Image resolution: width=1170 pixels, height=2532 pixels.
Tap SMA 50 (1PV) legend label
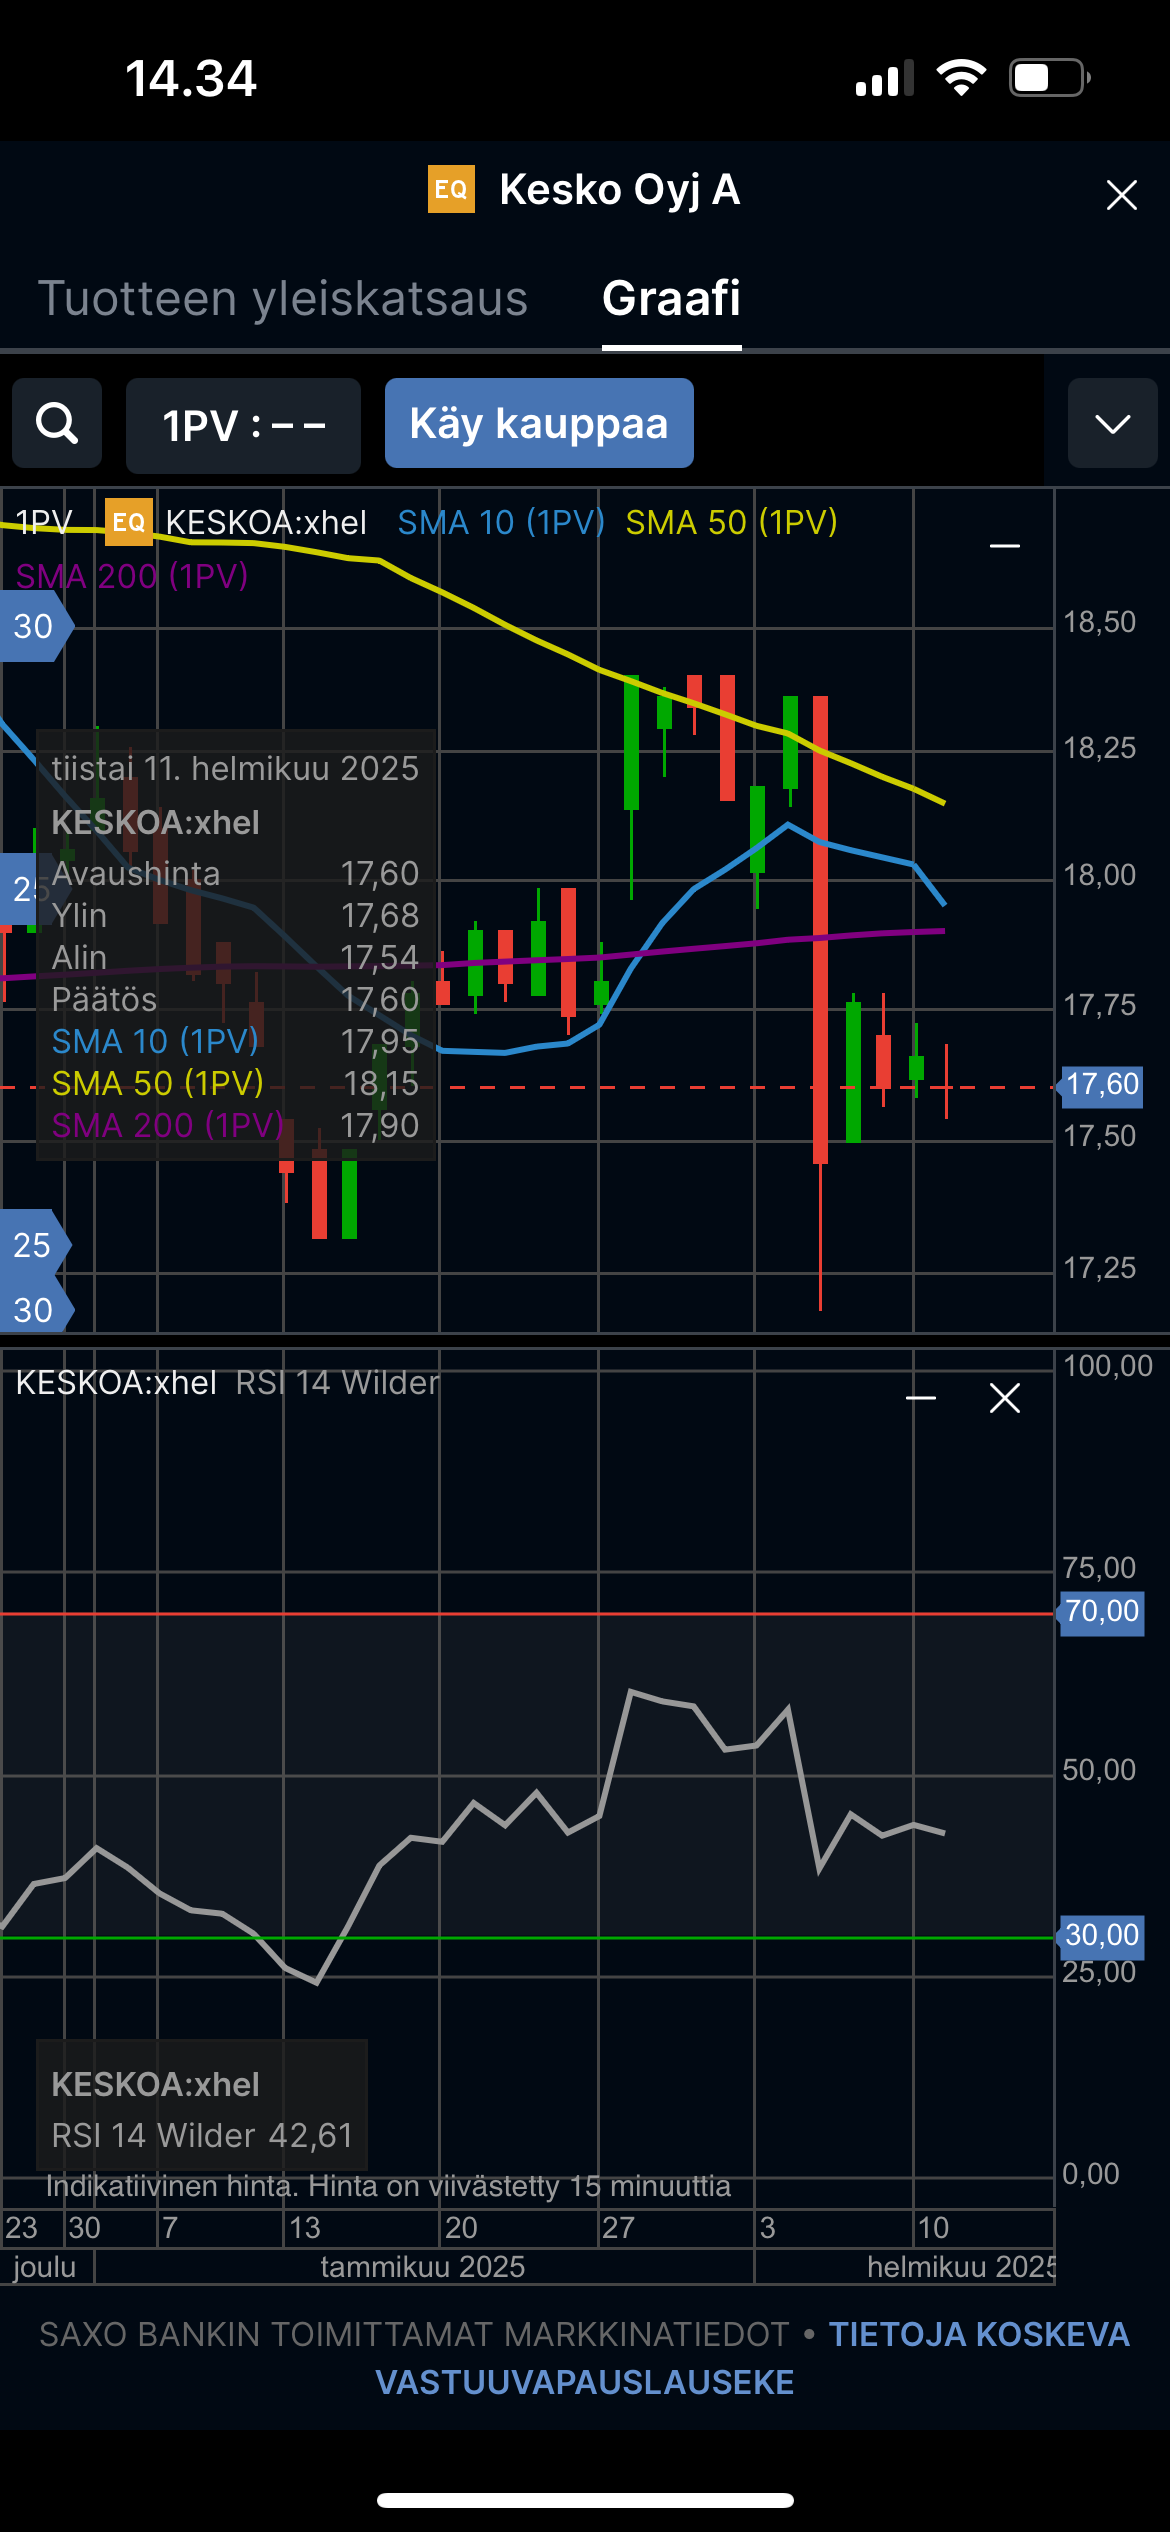[731, 522]
